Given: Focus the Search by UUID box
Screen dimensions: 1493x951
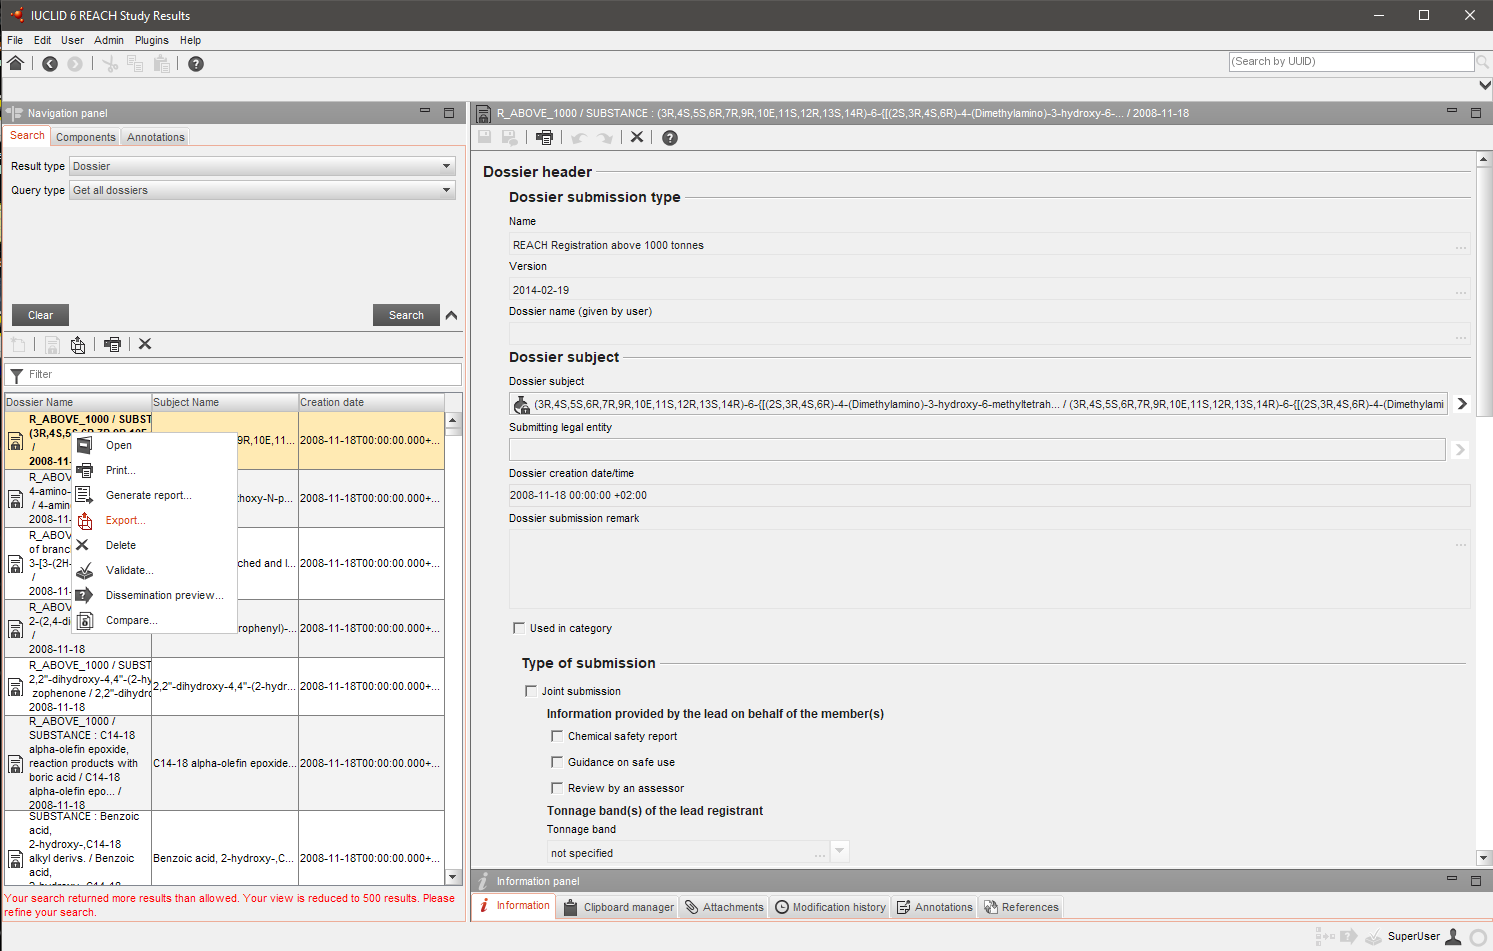Looking at the screenshot, I should pyautogui.click(x=1352, y=62).
